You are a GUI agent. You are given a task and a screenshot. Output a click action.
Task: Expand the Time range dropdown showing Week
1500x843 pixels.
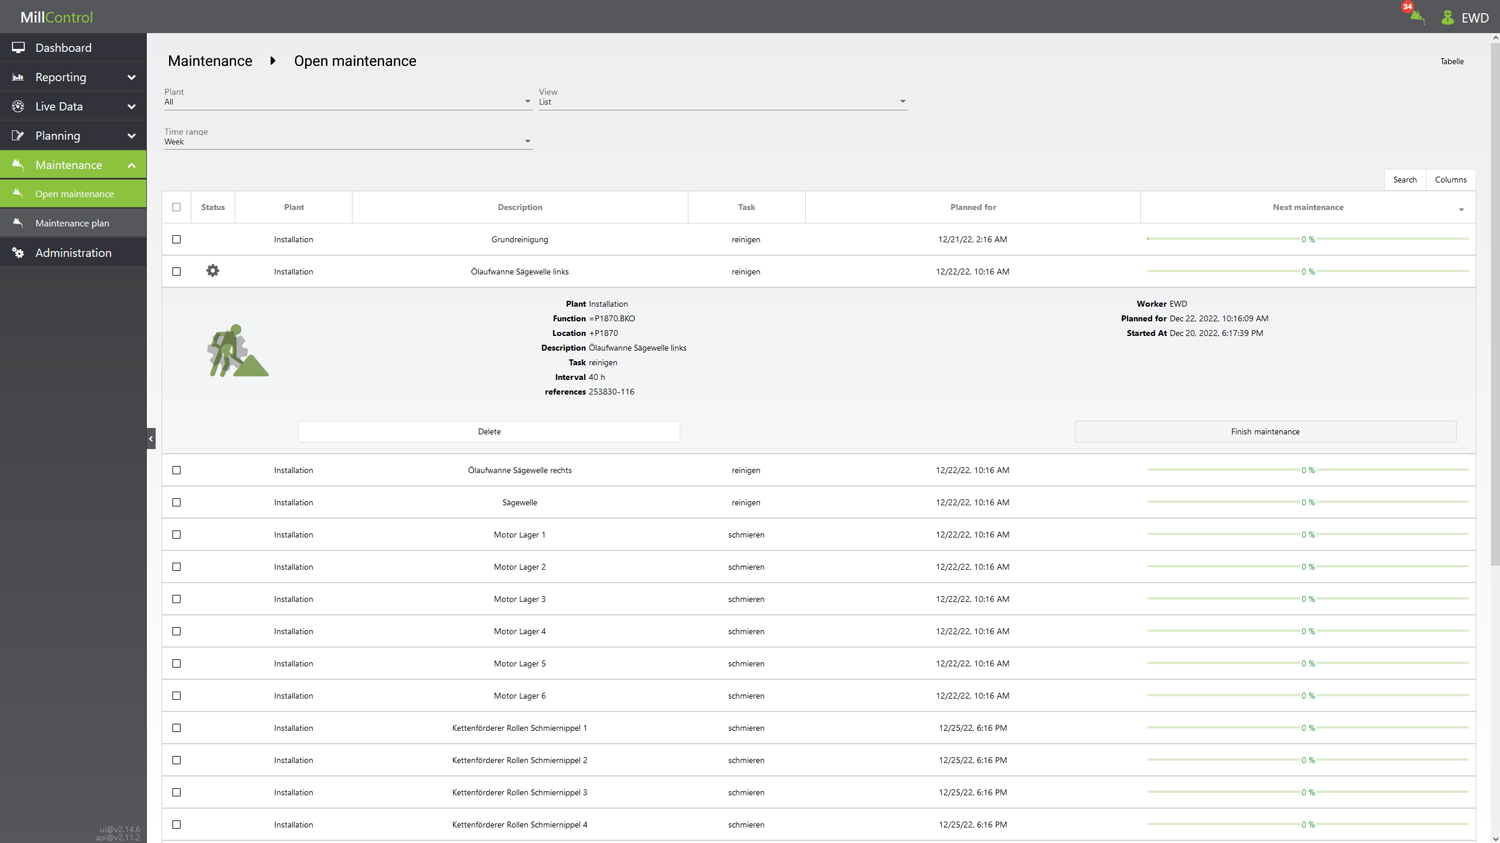pyautogui.click(x=347, y=141)
